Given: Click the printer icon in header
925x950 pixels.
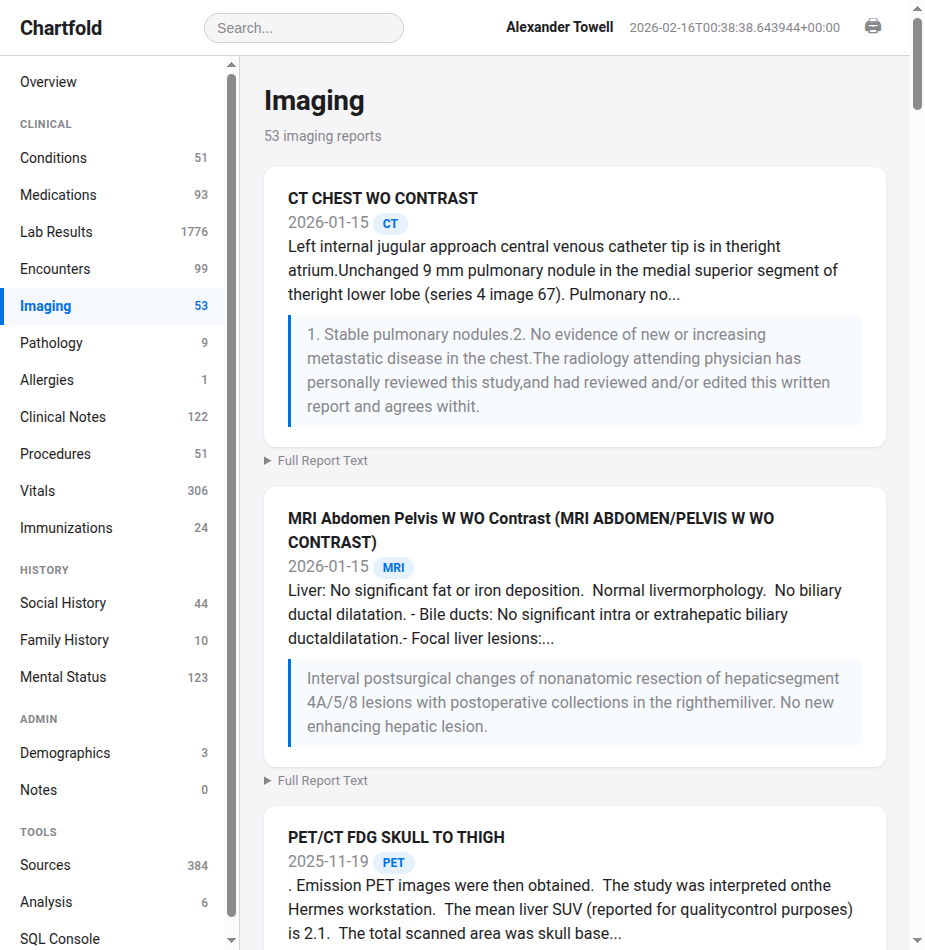Looking at the screenshot, I should point(873,27).
